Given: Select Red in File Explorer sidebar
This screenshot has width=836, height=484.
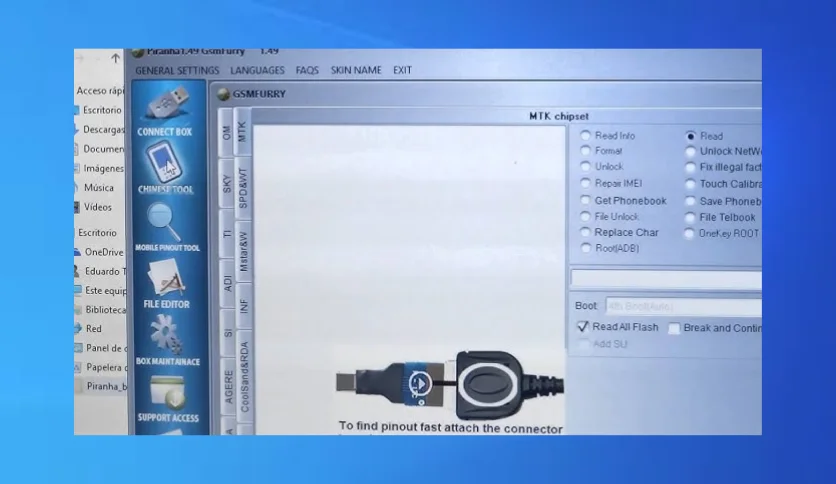Looking at the screenshot, I should coord(93,329).
